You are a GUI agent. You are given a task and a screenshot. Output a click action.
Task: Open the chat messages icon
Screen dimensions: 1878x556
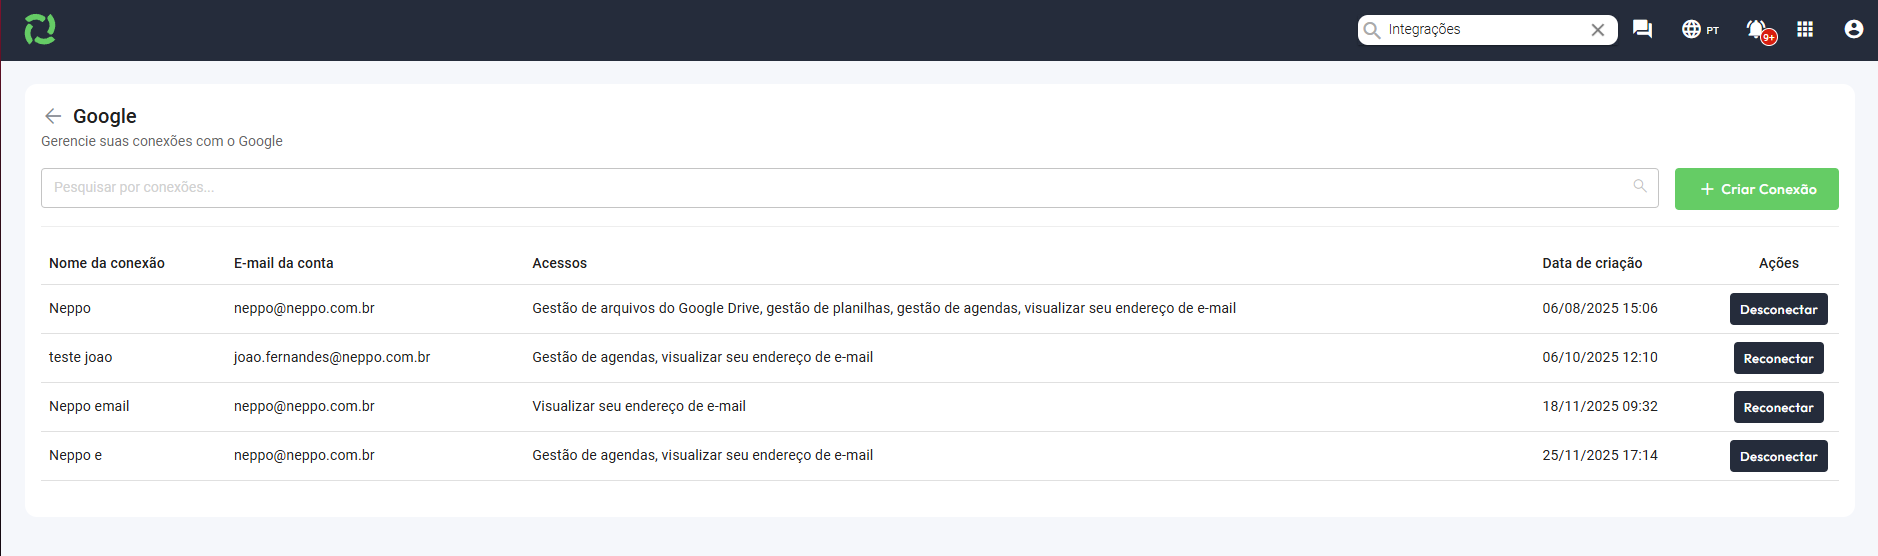(1642, 29)
